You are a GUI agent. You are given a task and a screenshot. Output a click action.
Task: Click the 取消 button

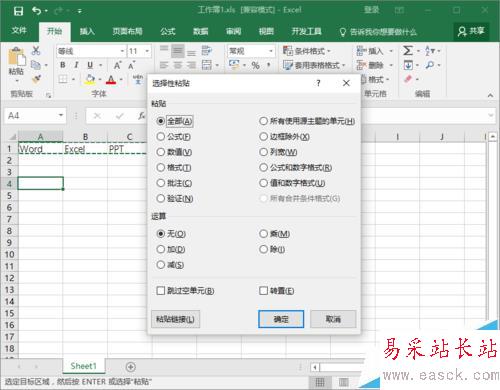[x=333, y=319]
